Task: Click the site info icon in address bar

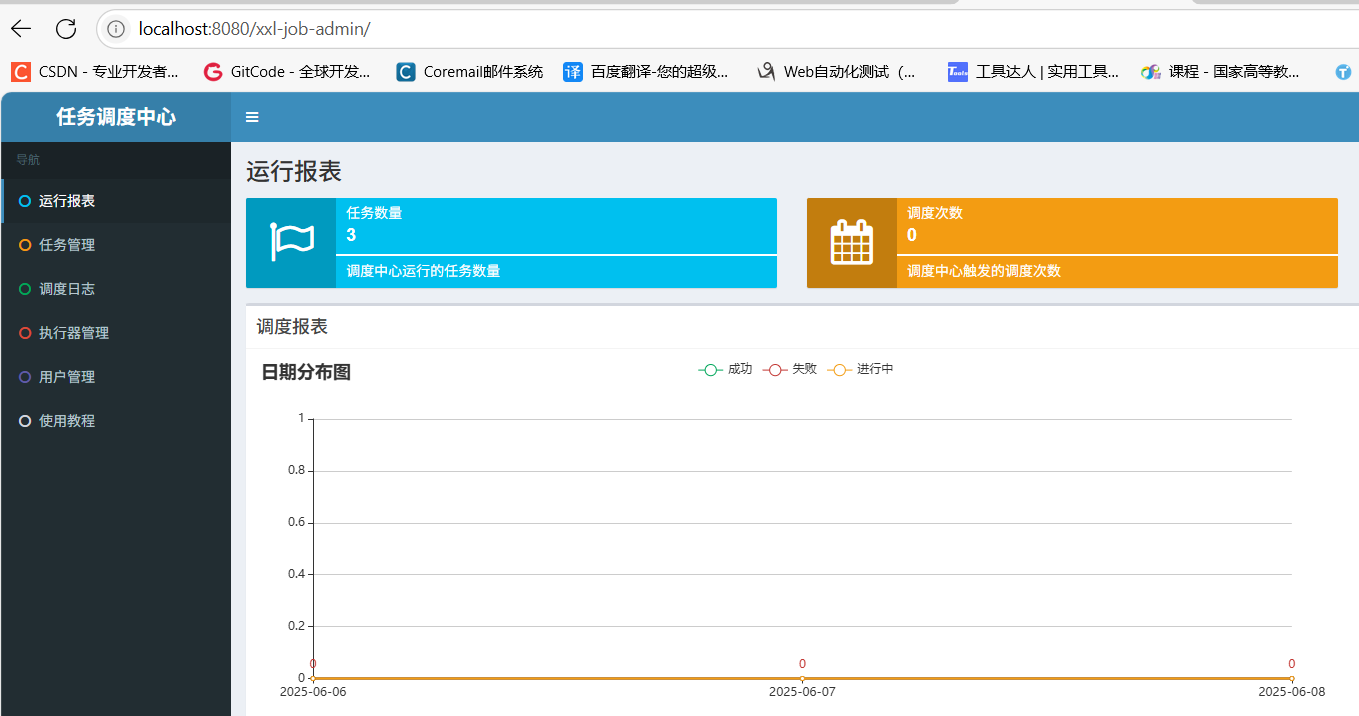Action: 117,29
